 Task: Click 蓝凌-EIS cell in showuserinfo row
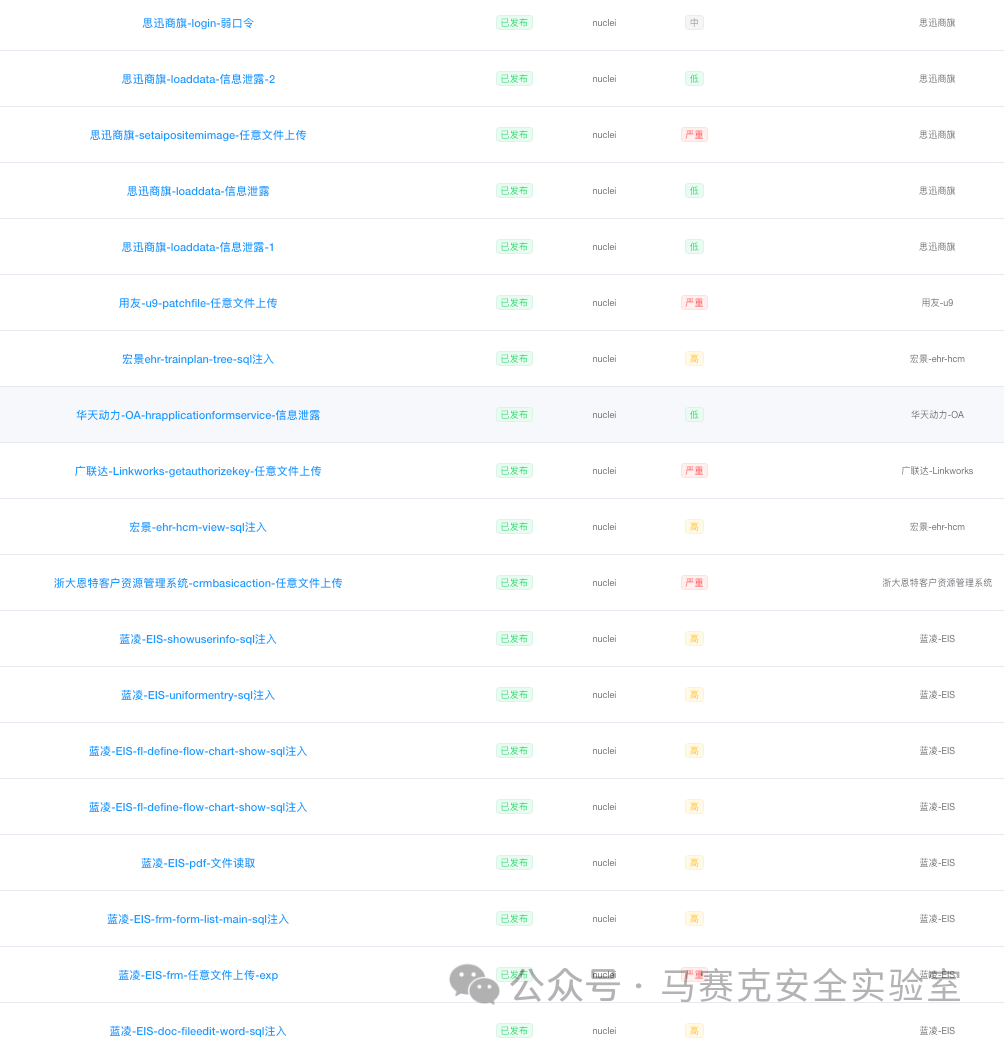pos(937,639)
